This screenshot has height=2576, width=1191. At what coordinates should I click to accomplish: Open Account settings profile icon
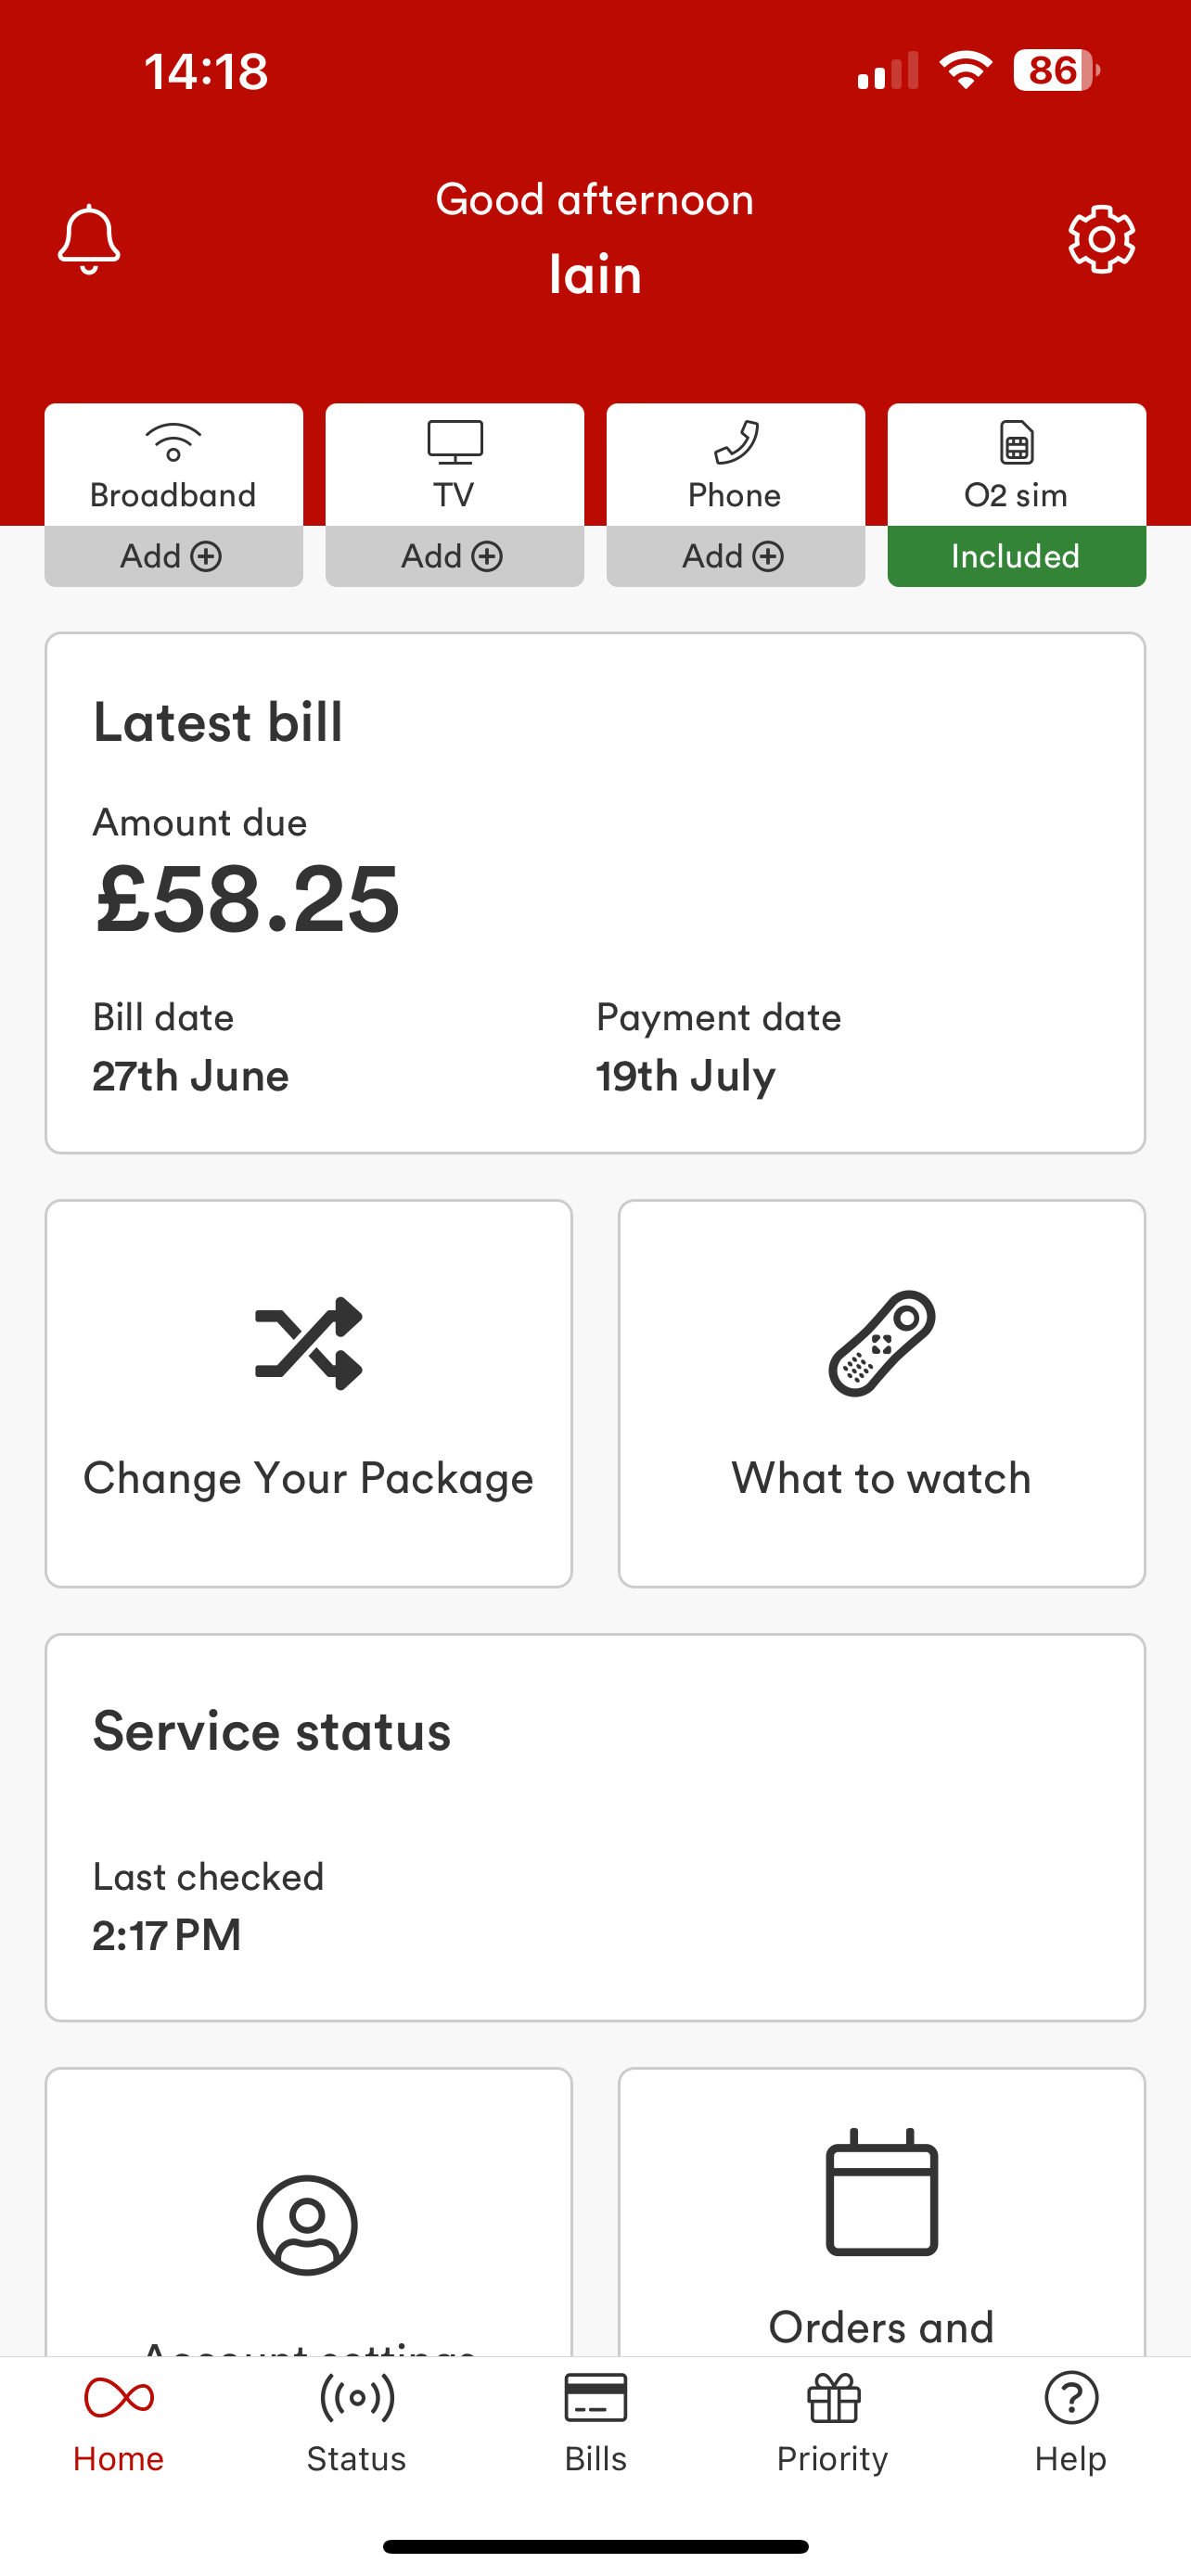point(307,2225)
